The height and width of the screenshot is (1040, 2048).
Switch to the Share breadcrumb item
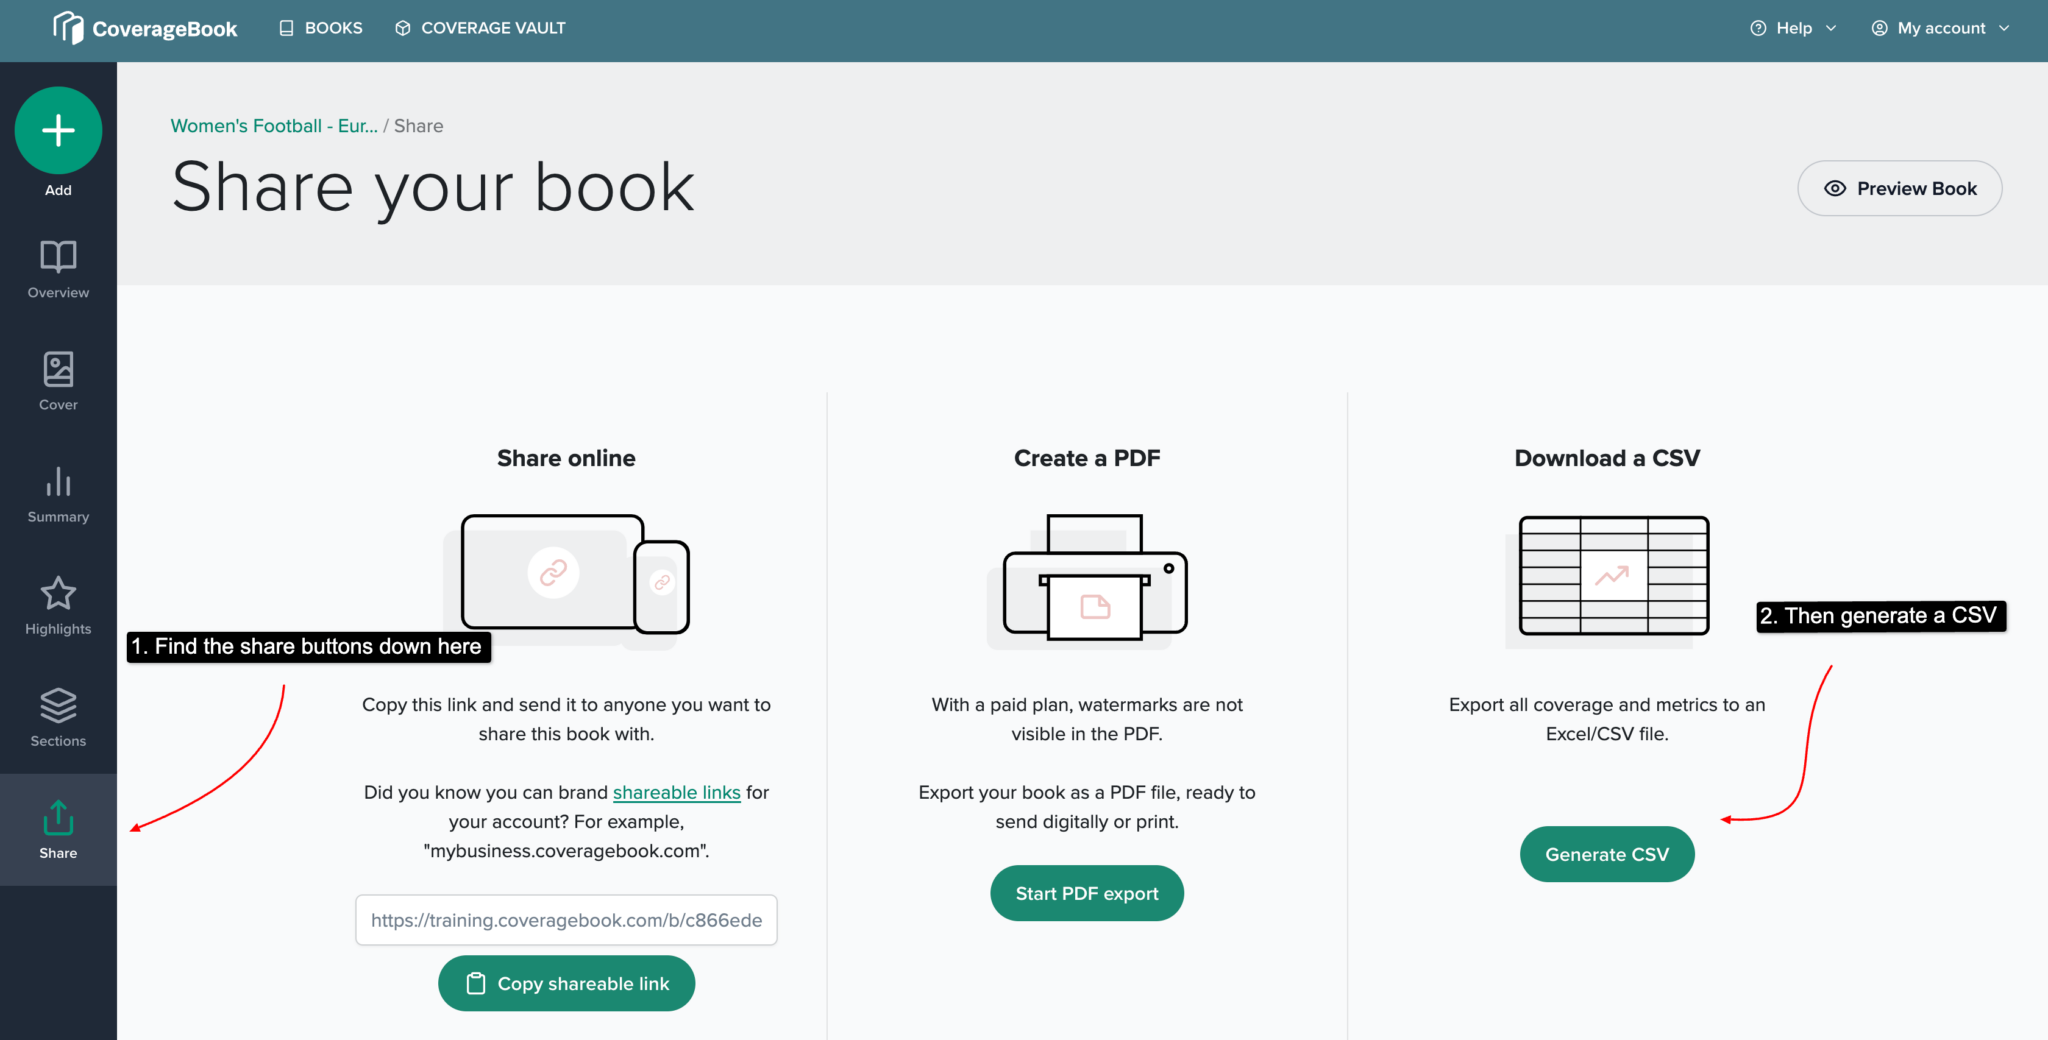click(418, 126)
